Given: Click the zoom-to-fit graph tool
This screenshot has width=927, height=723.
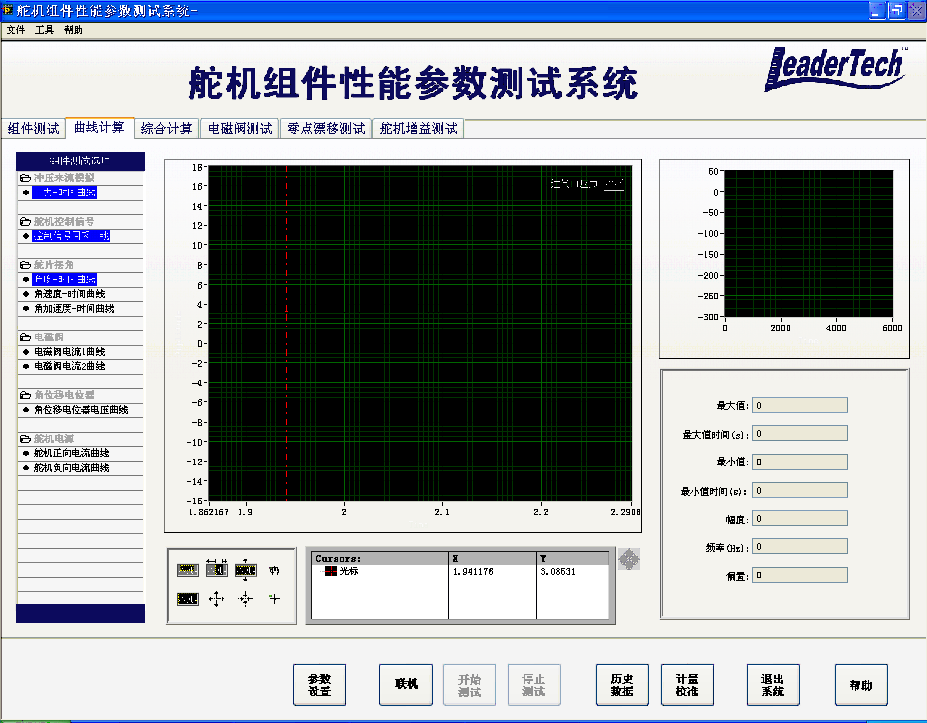Looking at the screenshot, I should point(188,599).
